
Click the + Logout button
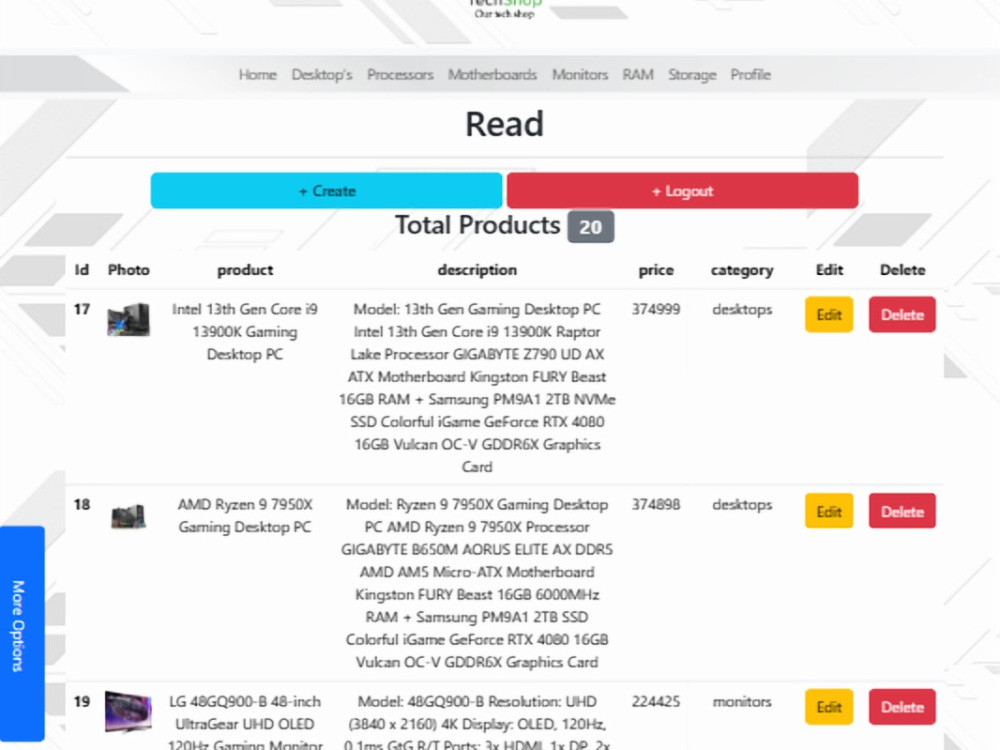pos(682,191)
